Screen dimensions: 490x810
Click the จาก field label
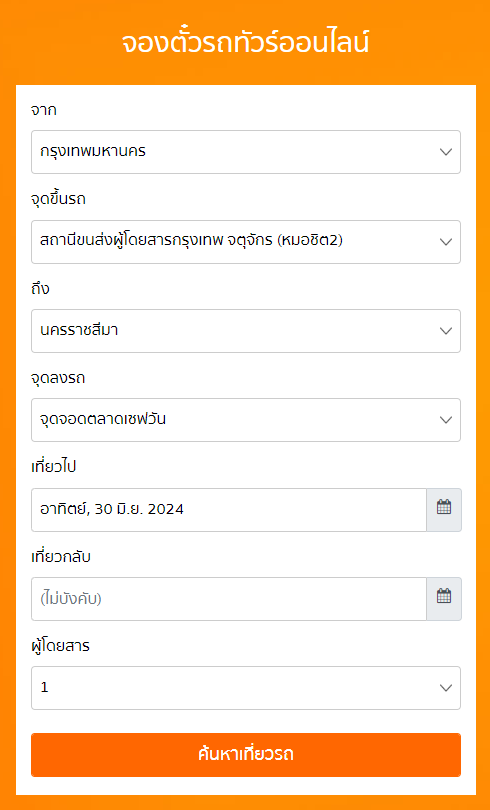tap(44, 110)
